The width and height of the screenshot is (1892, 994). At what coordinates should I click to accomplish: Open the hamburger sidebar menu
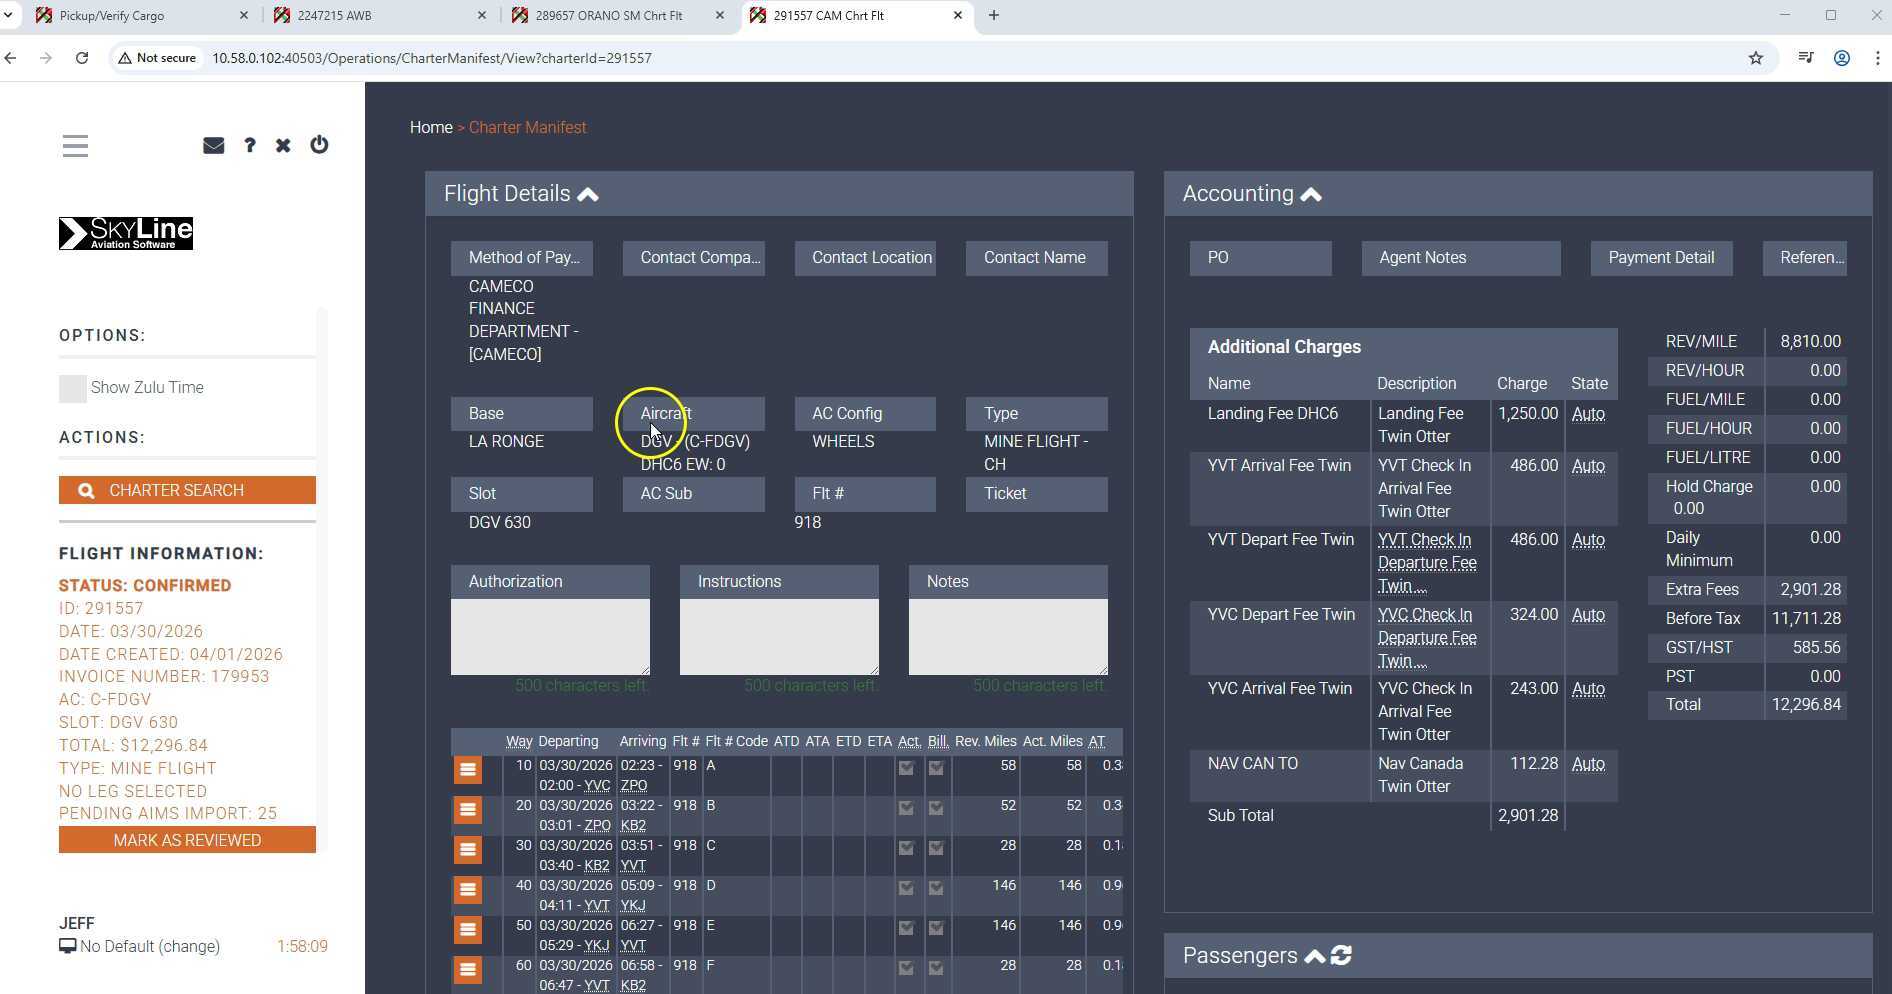(x=75, y=146)
